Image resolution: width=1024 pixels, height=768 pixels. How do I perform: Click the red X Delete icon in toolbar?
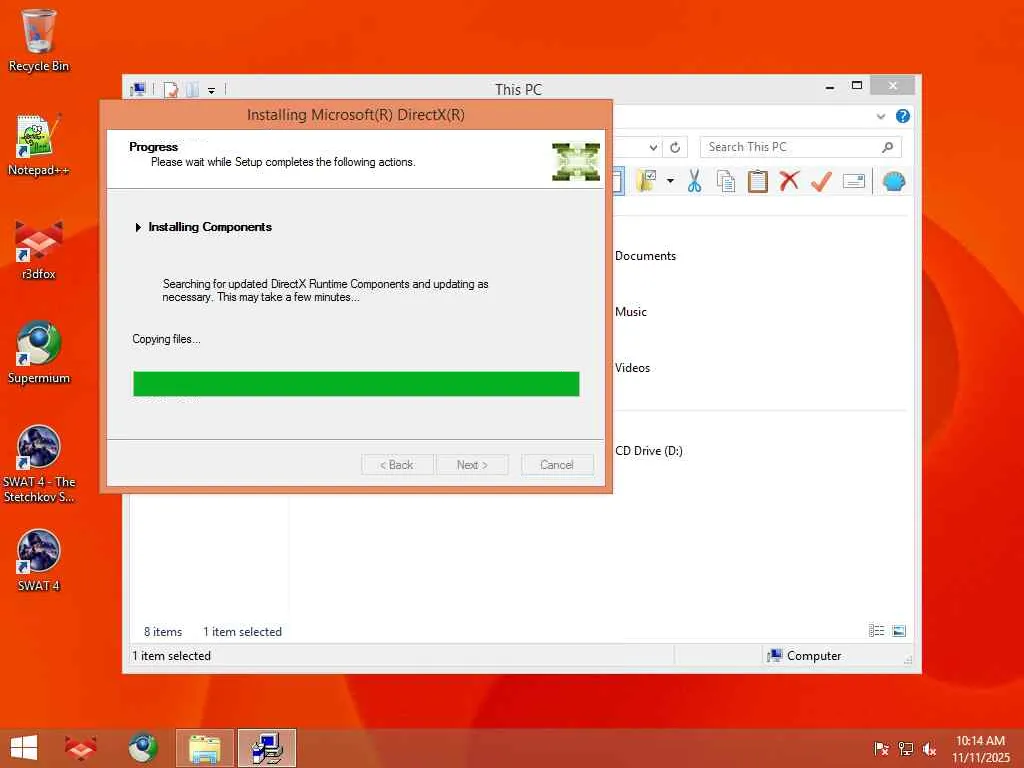click(x=789, y=180)
